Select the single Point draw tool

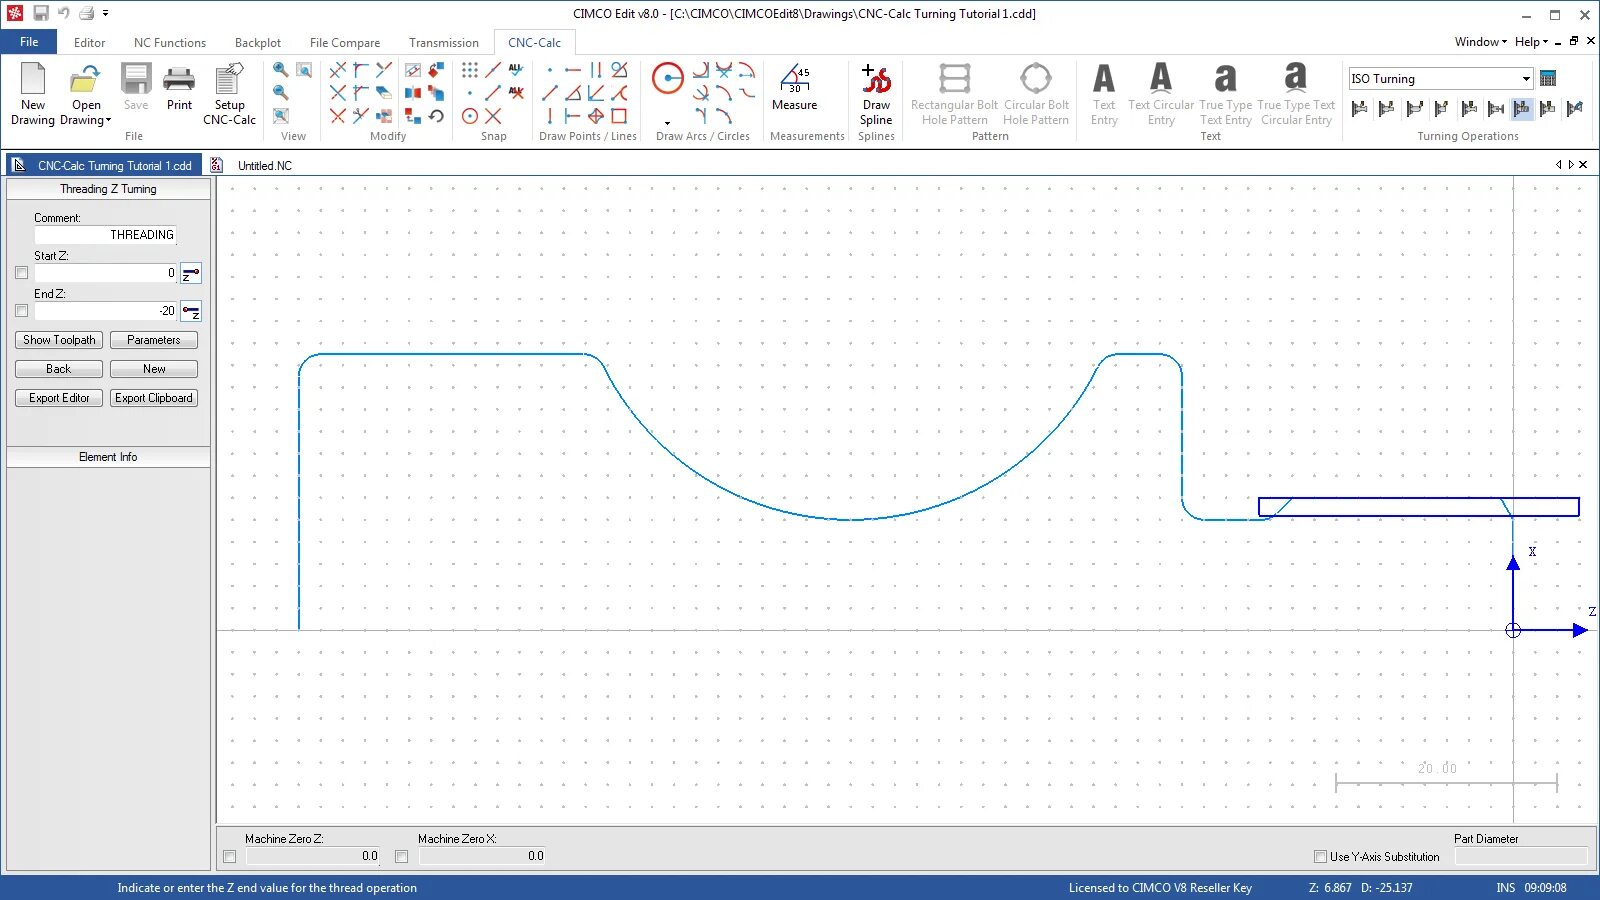point(550,70)
